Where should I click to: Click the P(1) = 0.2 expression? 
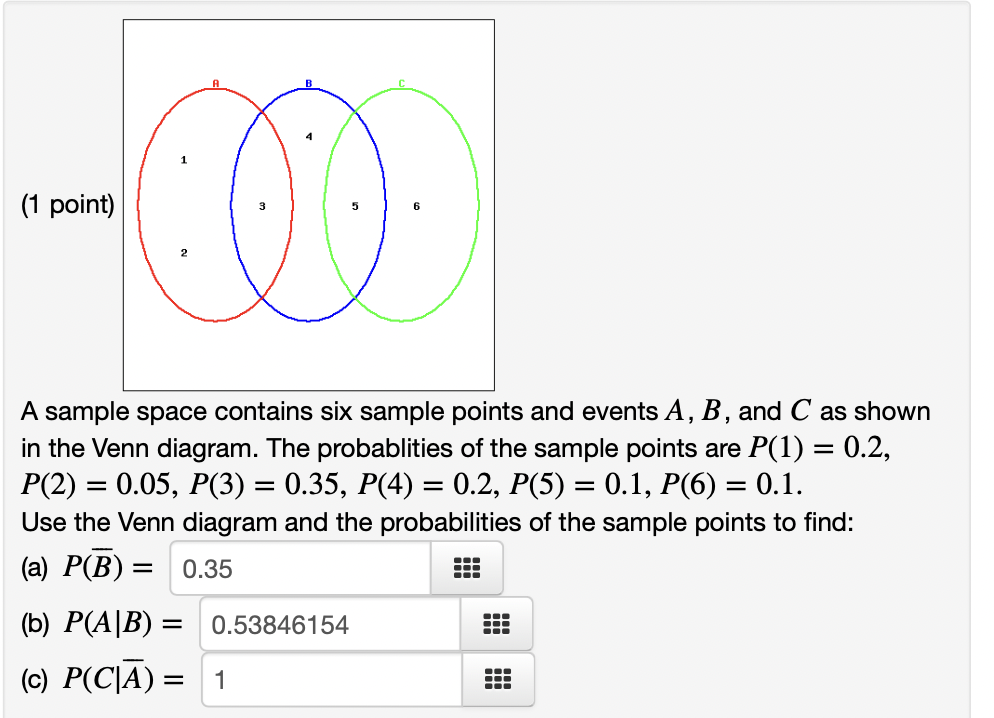tap(816, 447)
